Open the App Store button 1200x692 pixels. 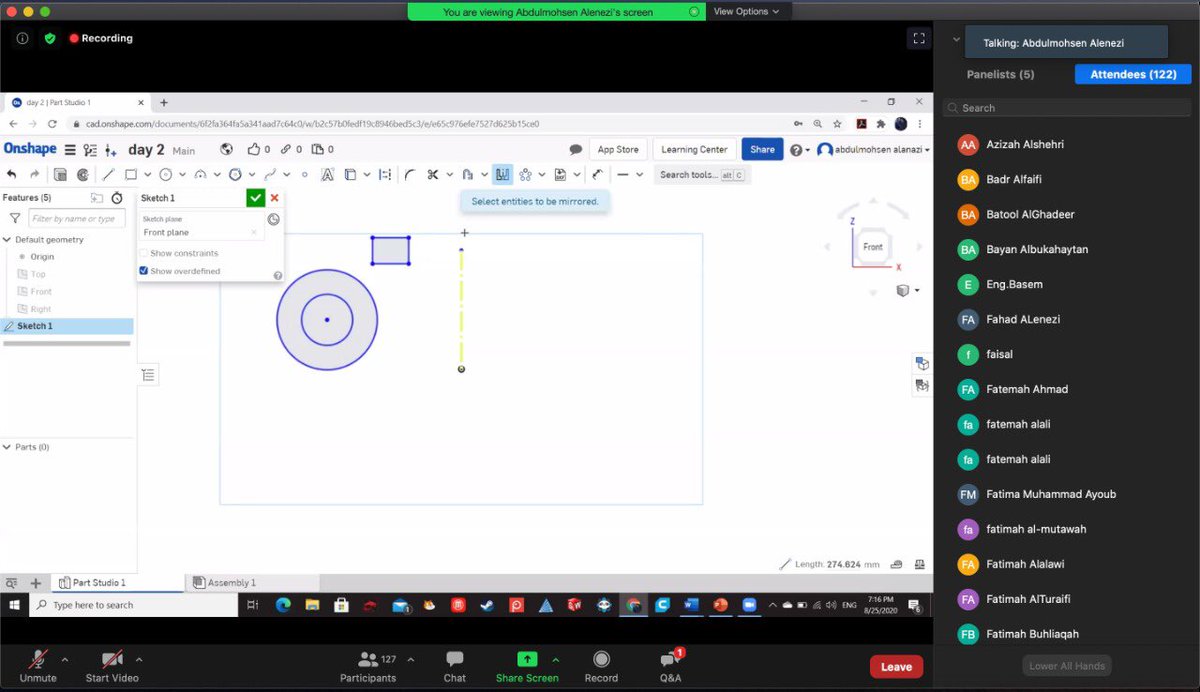[618, 149]
